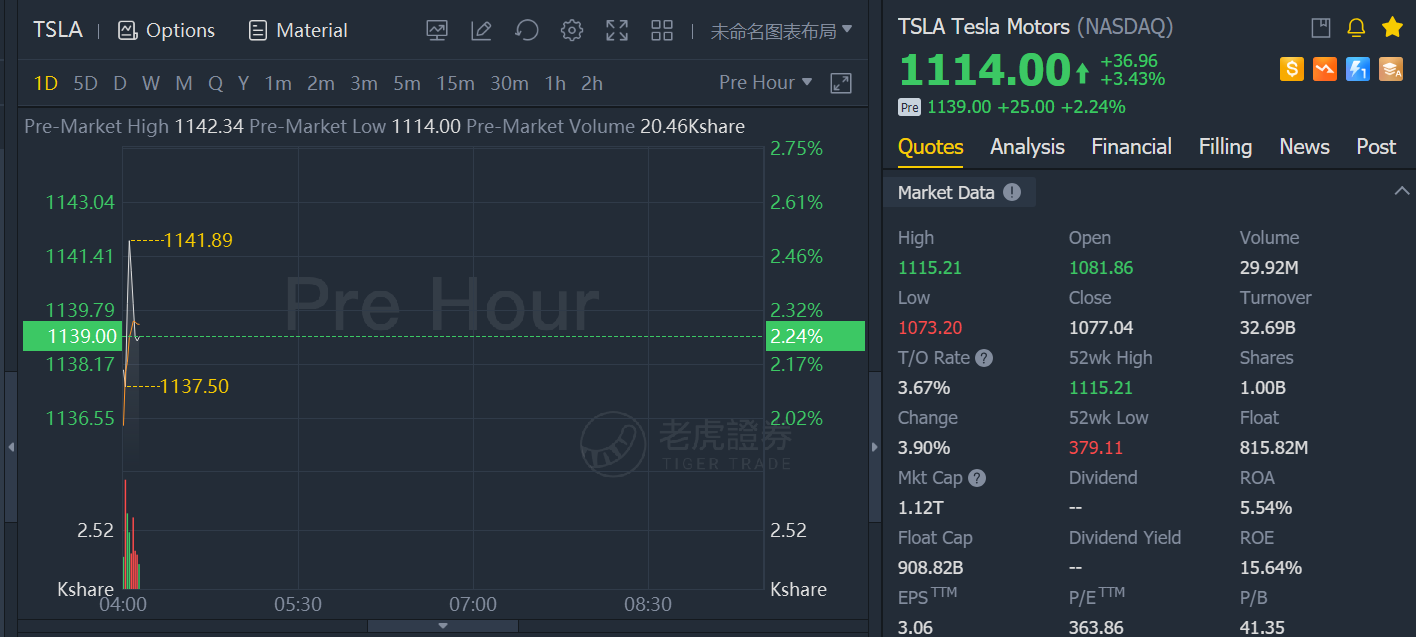This screenshot has height=637, width=1416.
Task: Select the 1h interval
Action: [555, 83]
